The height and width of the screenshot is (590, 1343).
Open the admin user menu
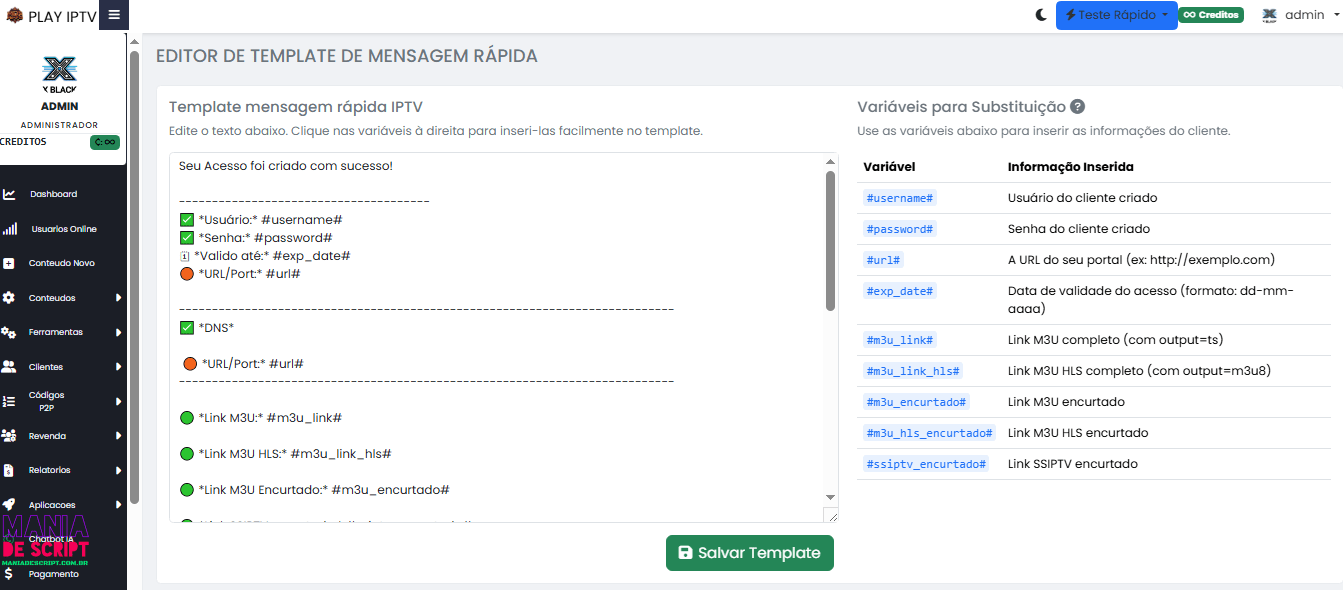(x=1298, y=15)
